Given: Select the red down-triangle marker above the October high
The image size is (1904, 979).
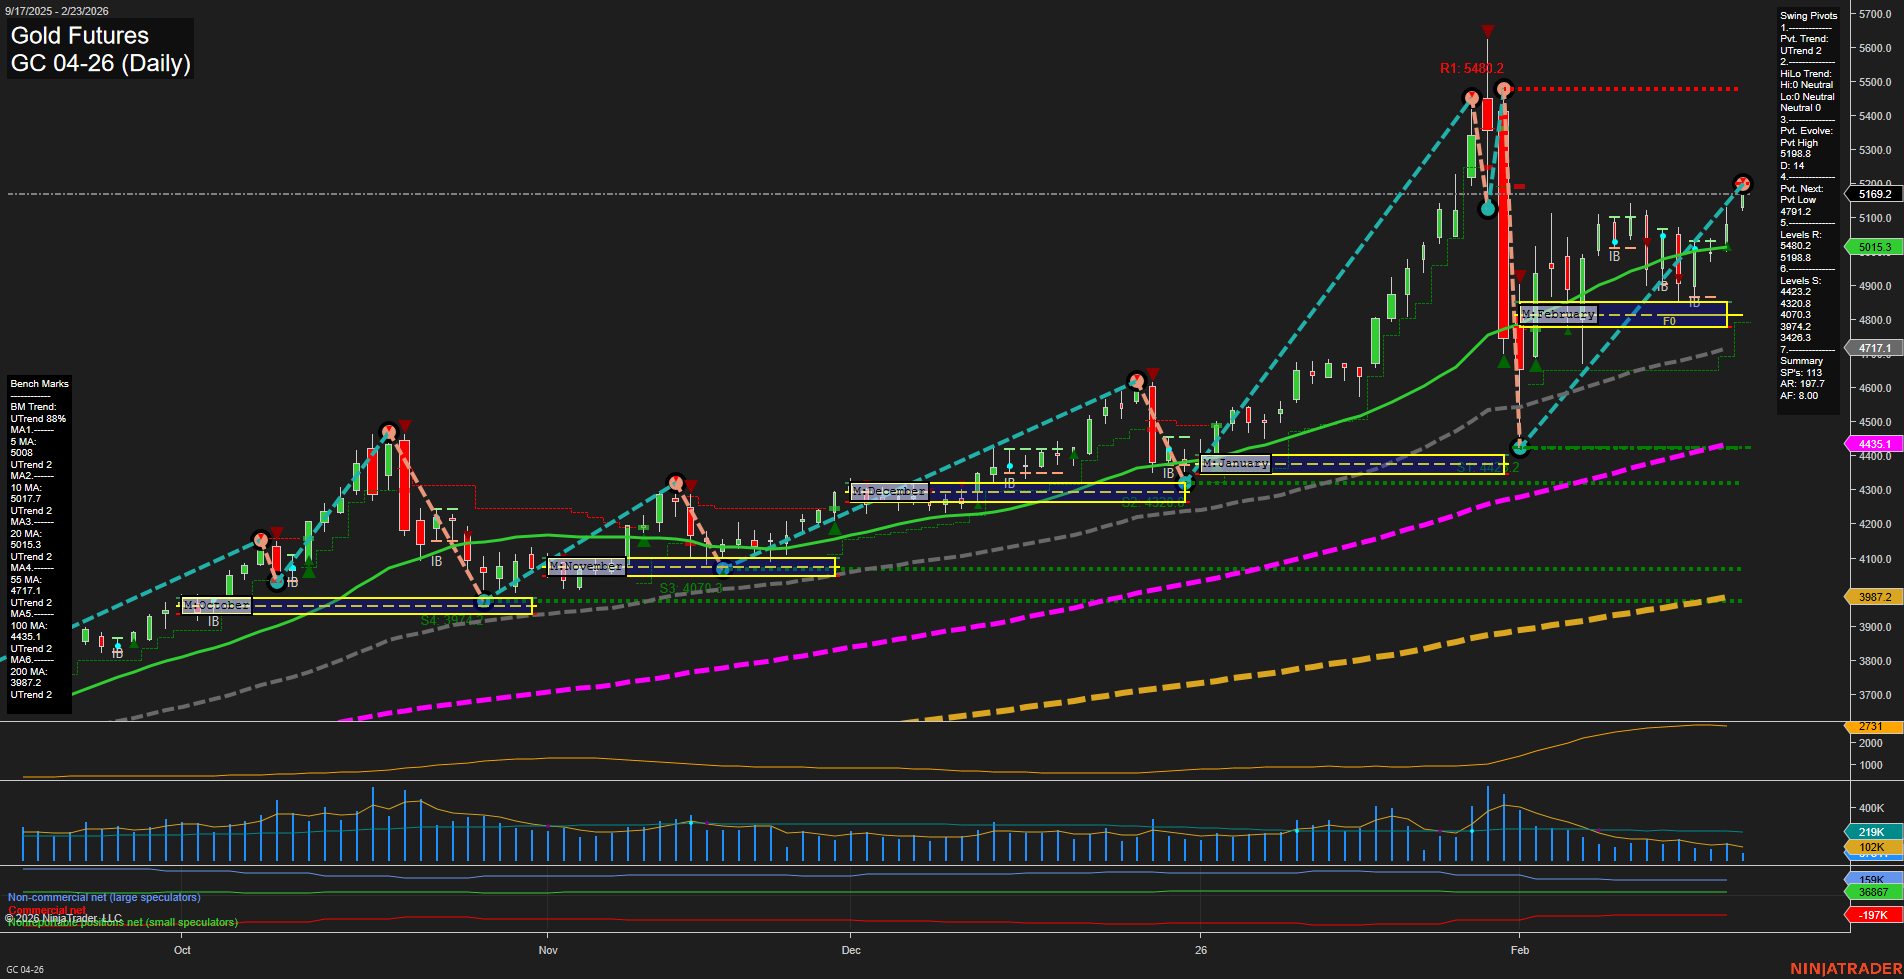Looking at the screenshot, I should click(404, 425).
